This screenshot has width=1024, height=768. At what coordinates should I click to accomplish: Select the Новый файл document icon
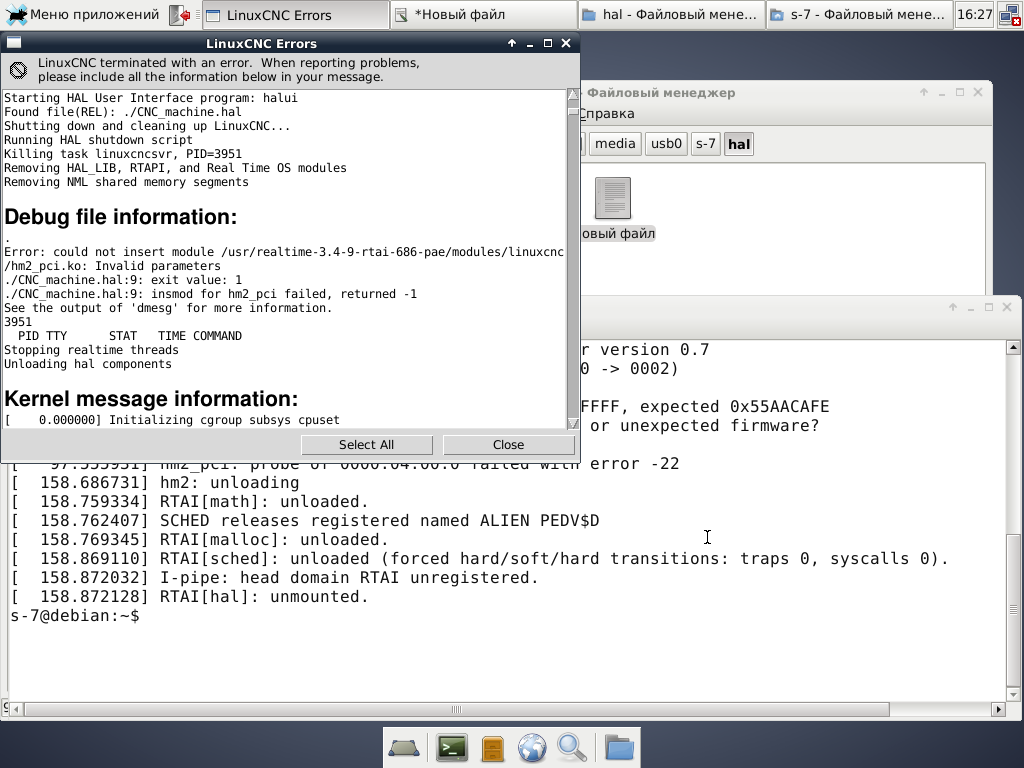[613, 198]
